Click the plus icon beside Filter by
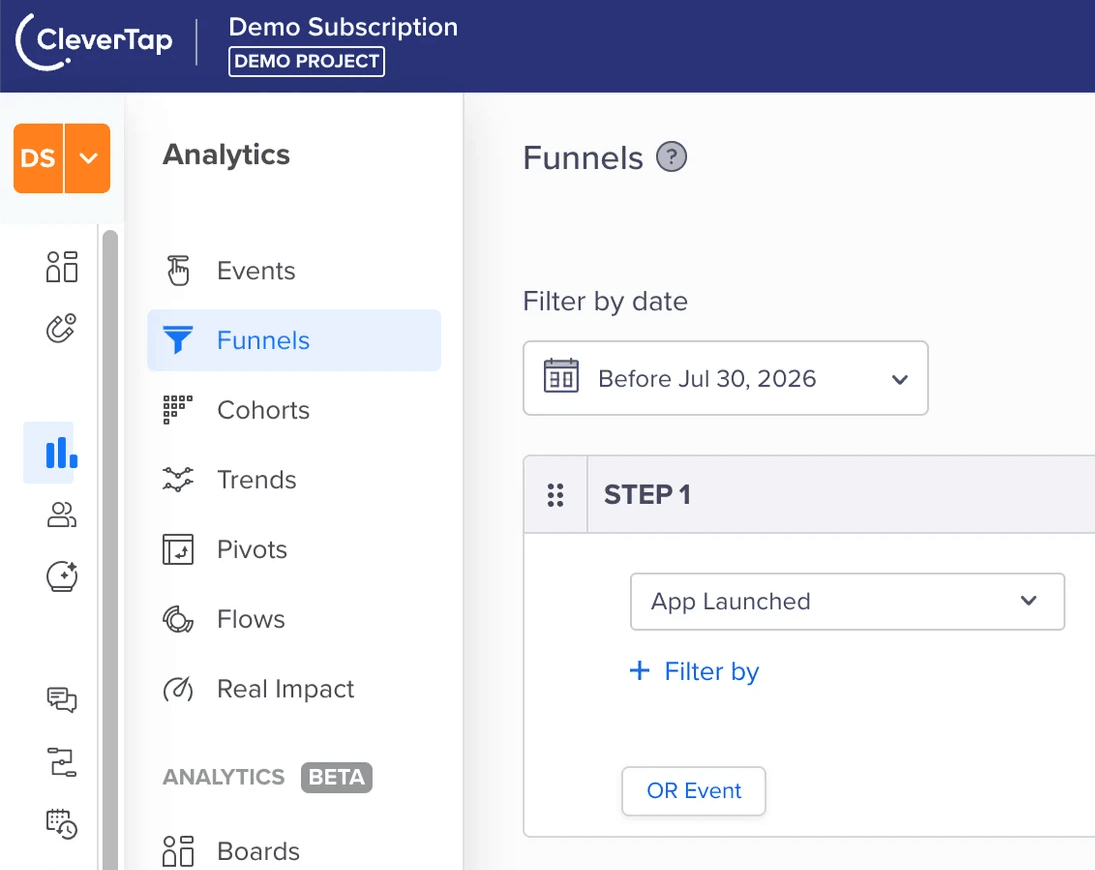 [639, 671]
